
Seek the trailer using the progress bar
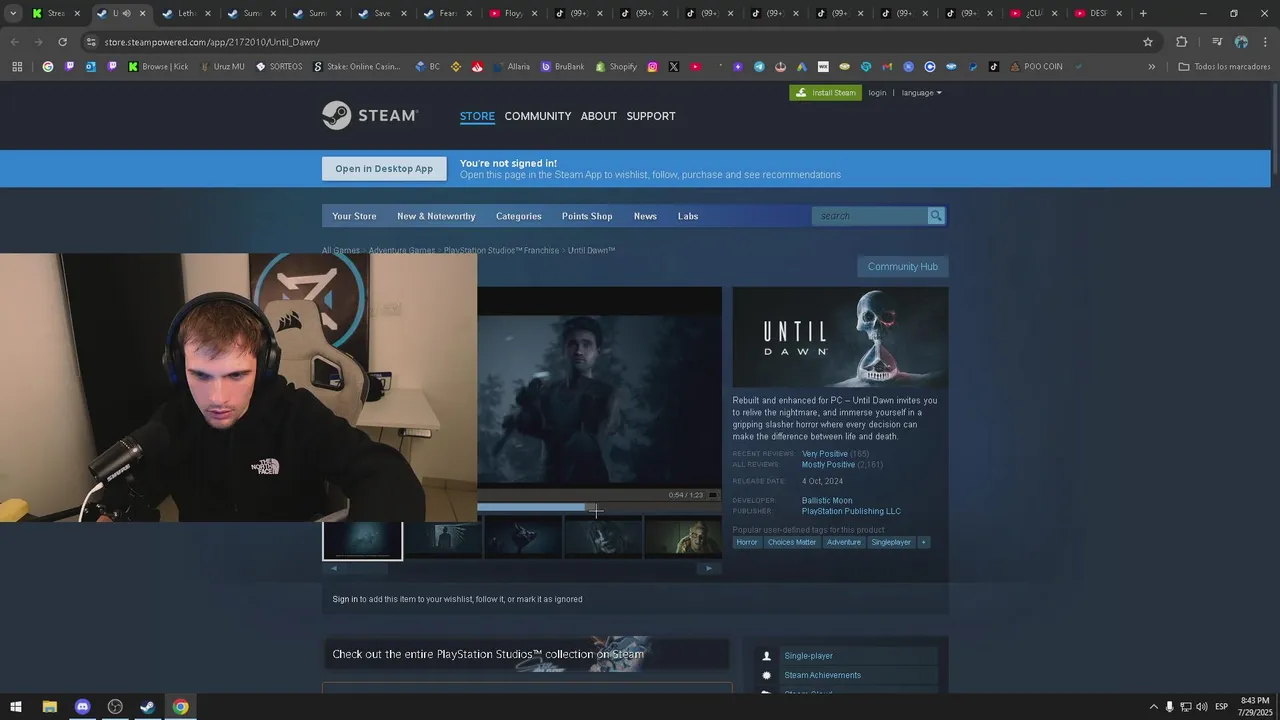coord(599,507)
